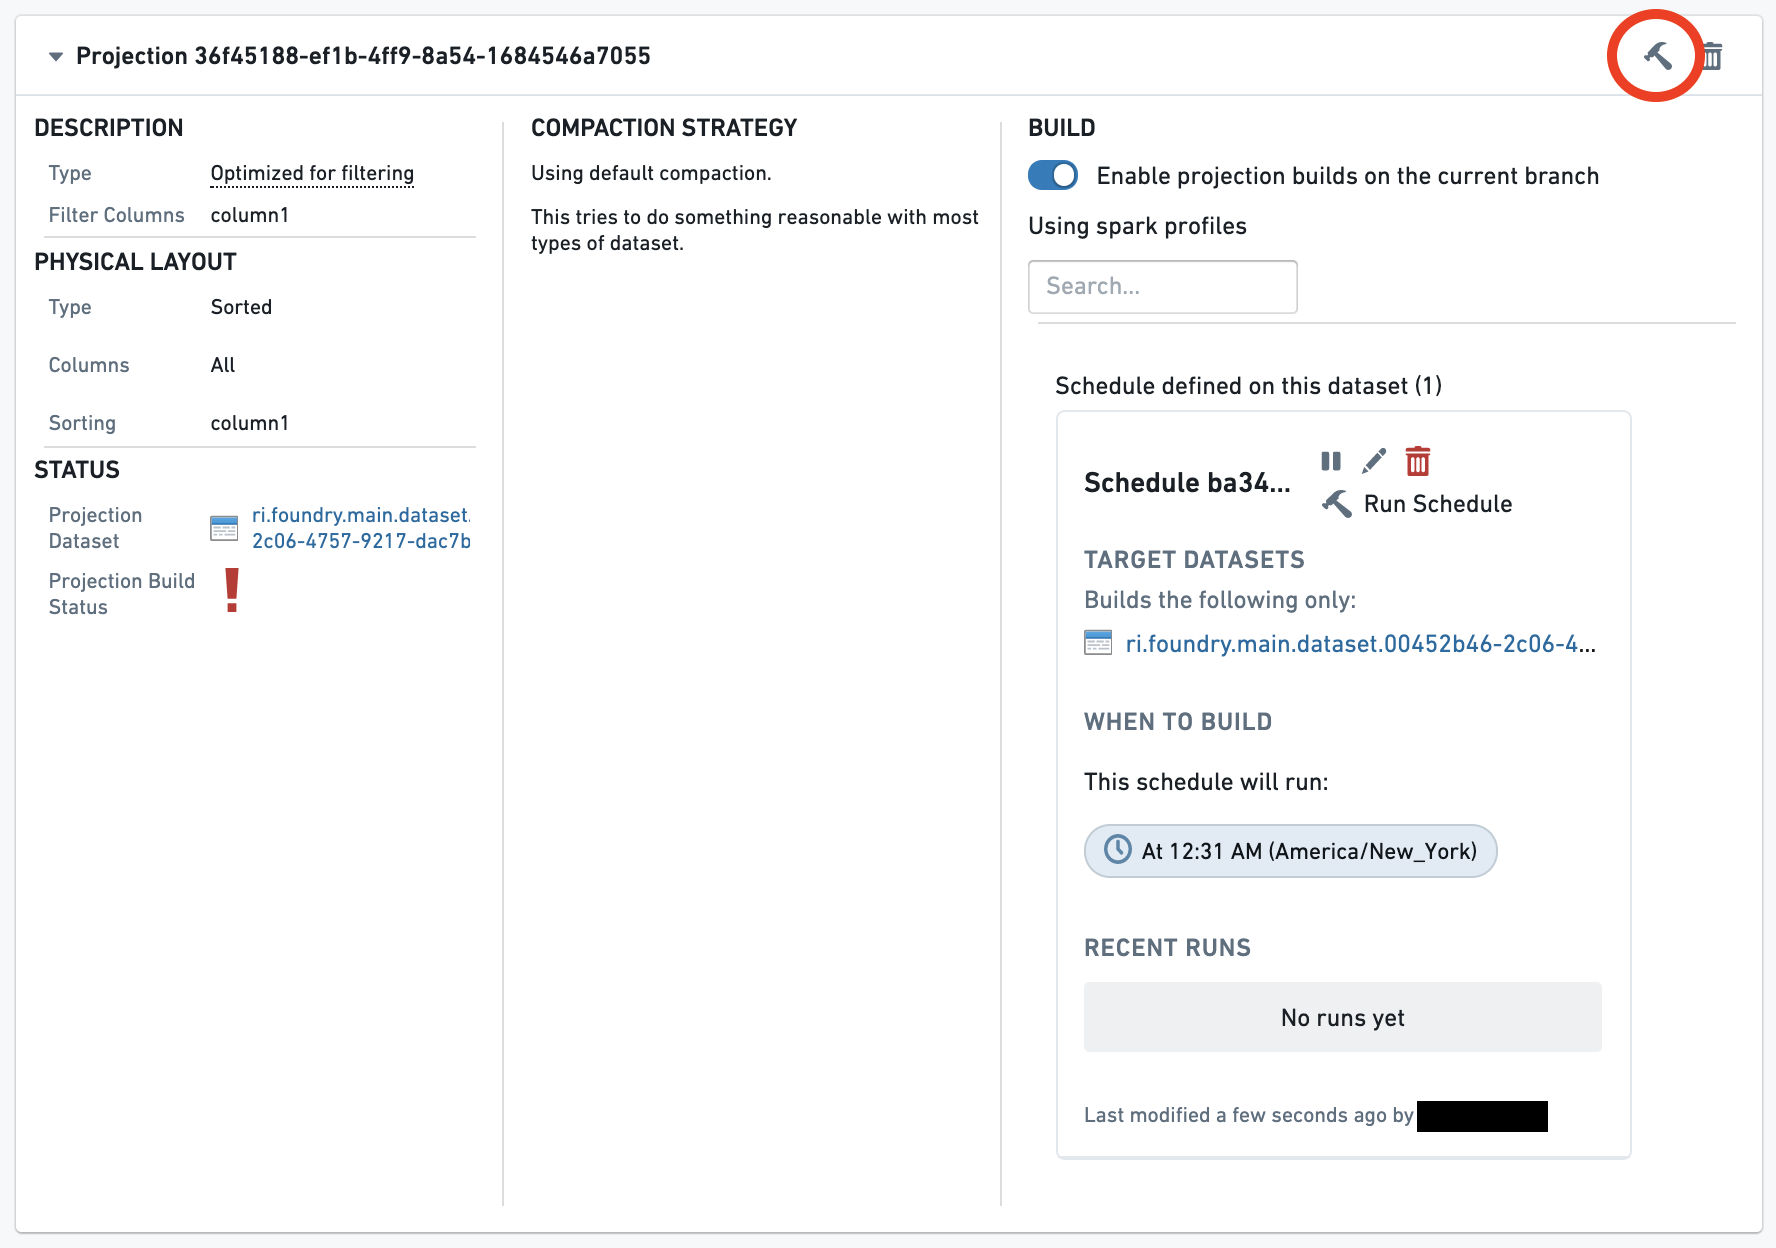Open target dataset ri.foundry.main.dataset.00452b46 link

pos(1360,644)
